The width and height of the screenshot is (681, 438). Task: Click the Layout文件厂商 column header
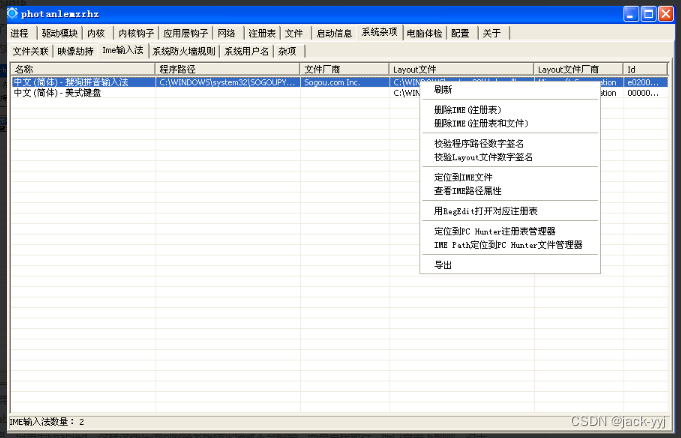pos(579,69)
